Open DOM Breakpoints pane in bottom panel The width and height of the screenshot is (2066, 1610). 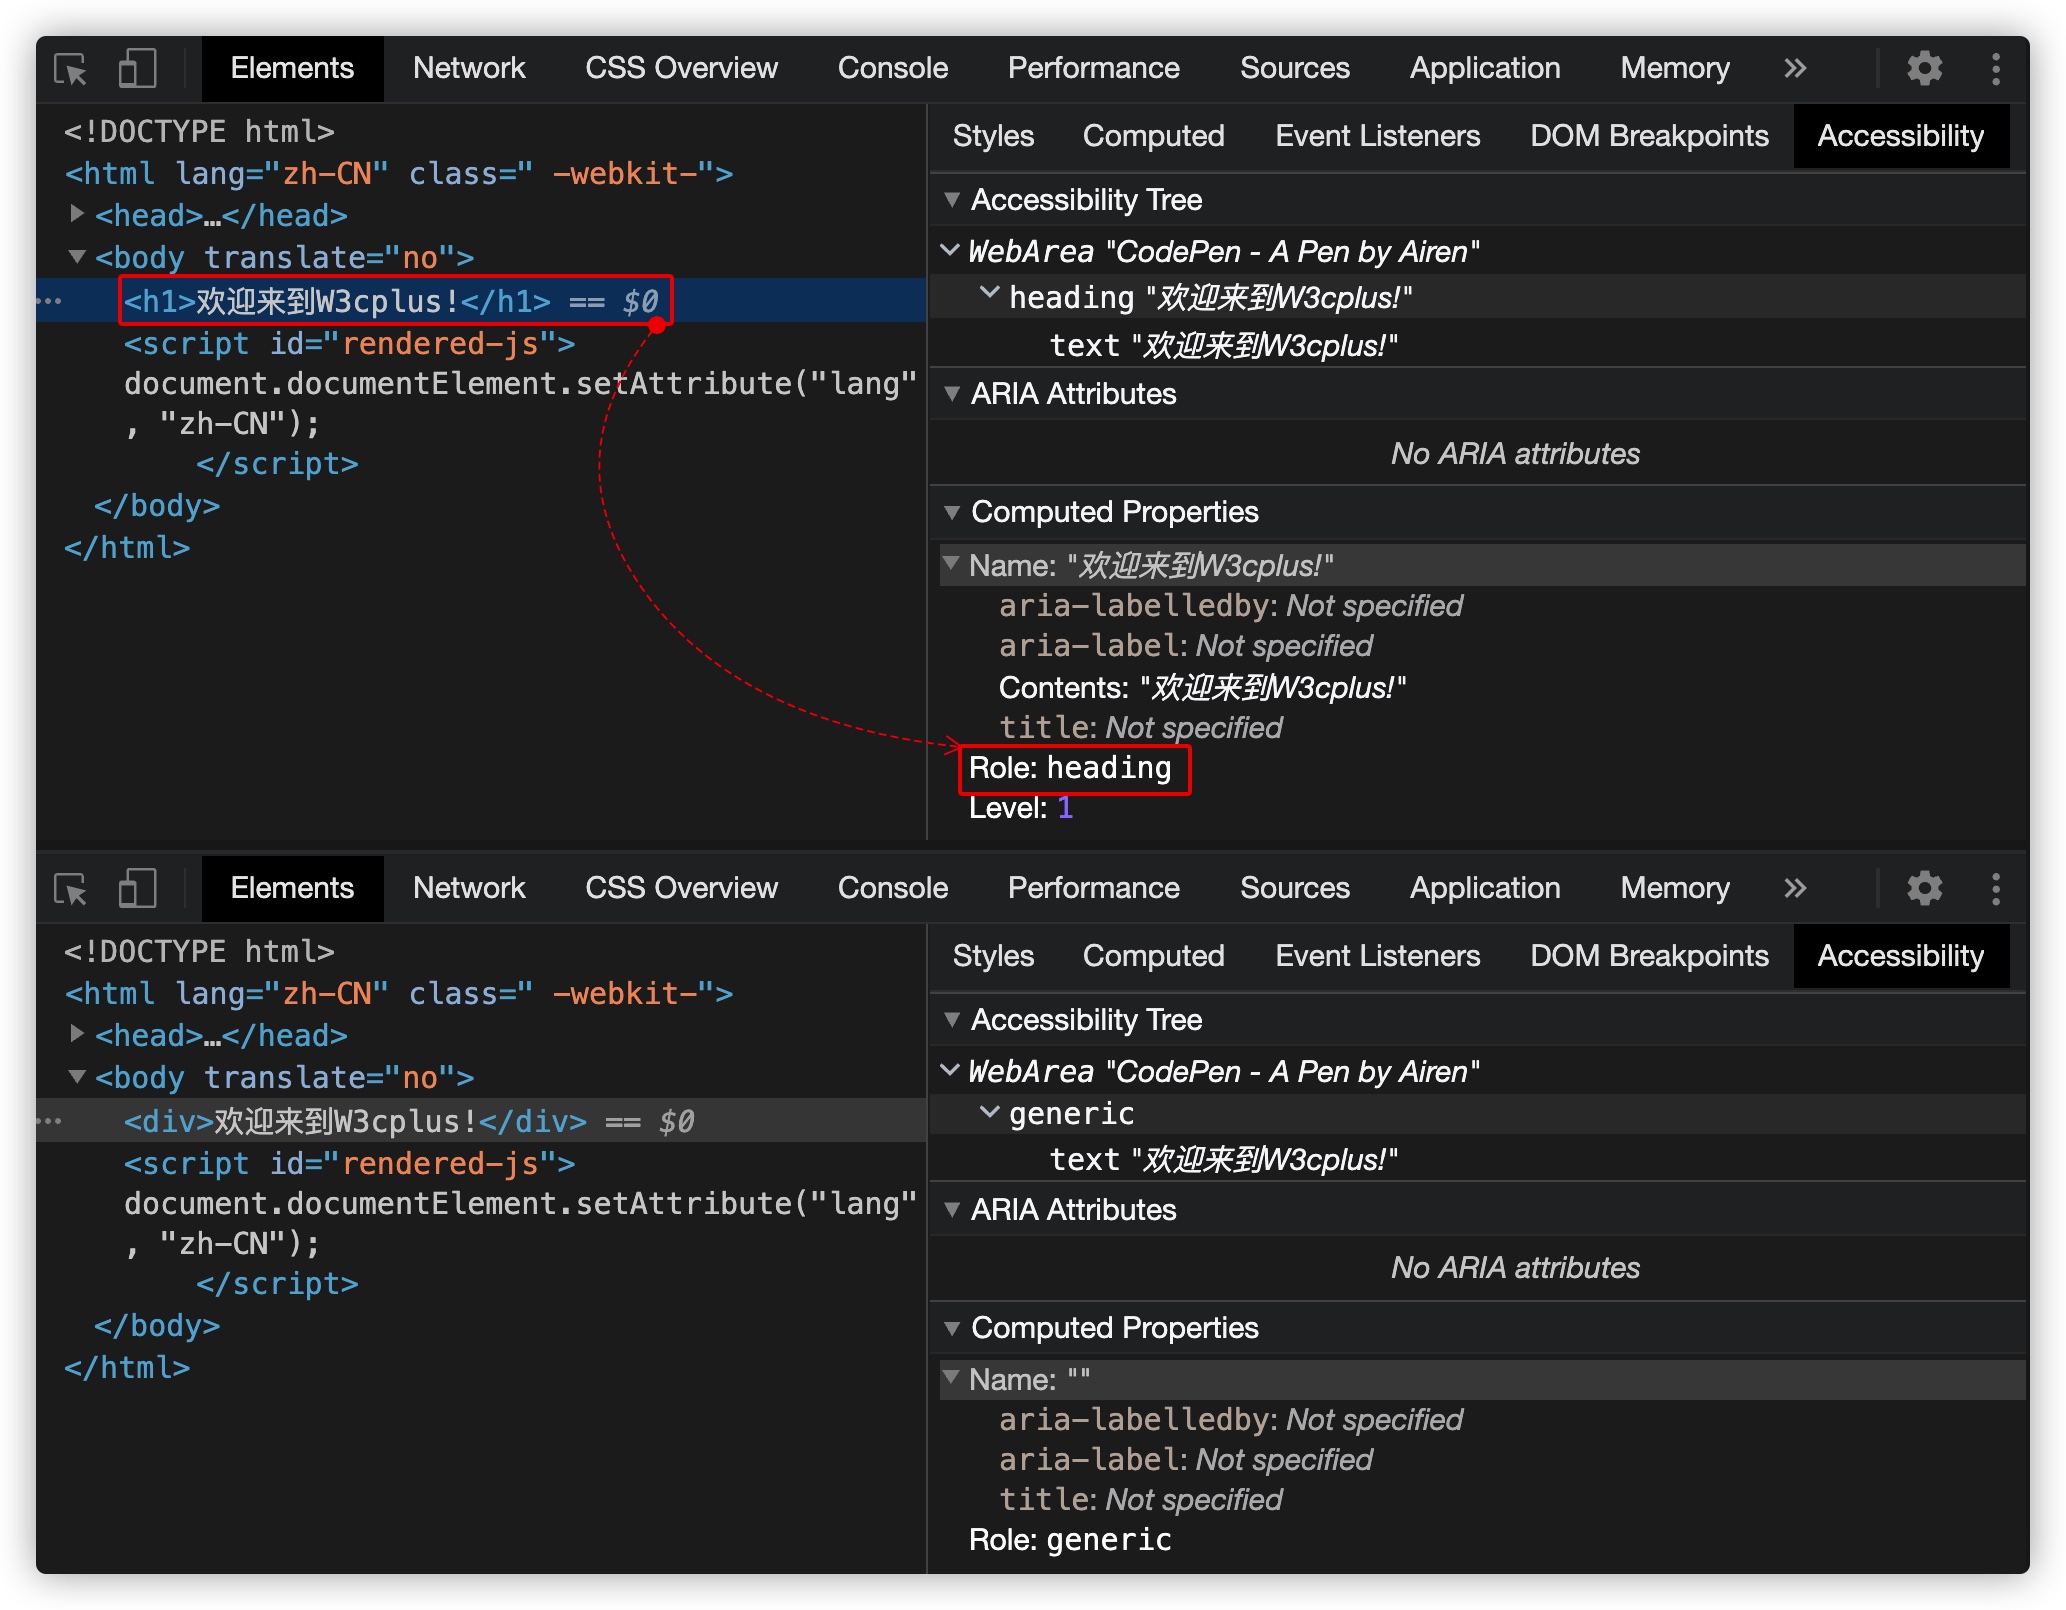tap(1649, 957)
